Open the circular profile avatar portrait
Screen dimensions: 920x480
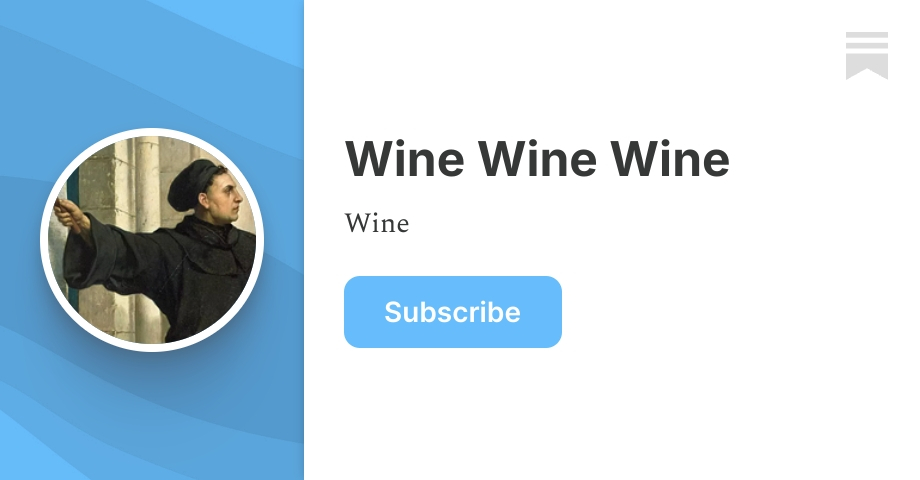(x=152, y=239)
